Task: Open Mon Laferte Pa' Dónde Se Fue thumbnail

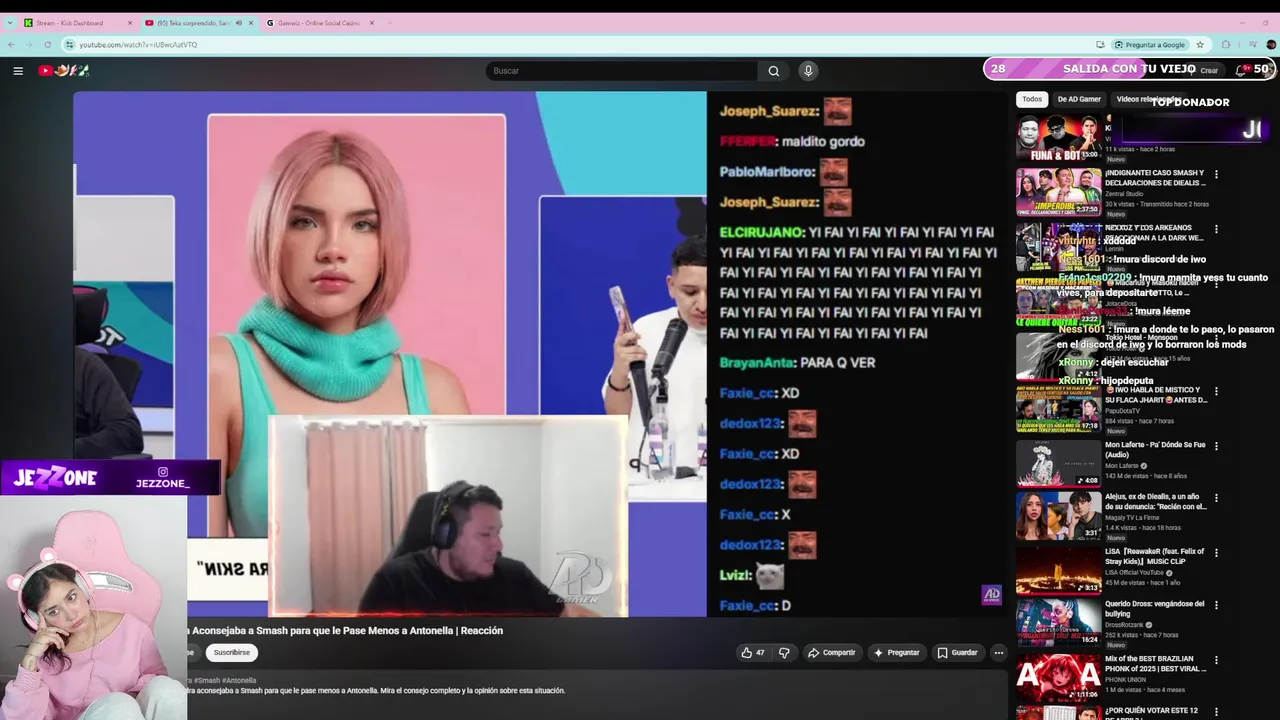Action: [1058, 463]
